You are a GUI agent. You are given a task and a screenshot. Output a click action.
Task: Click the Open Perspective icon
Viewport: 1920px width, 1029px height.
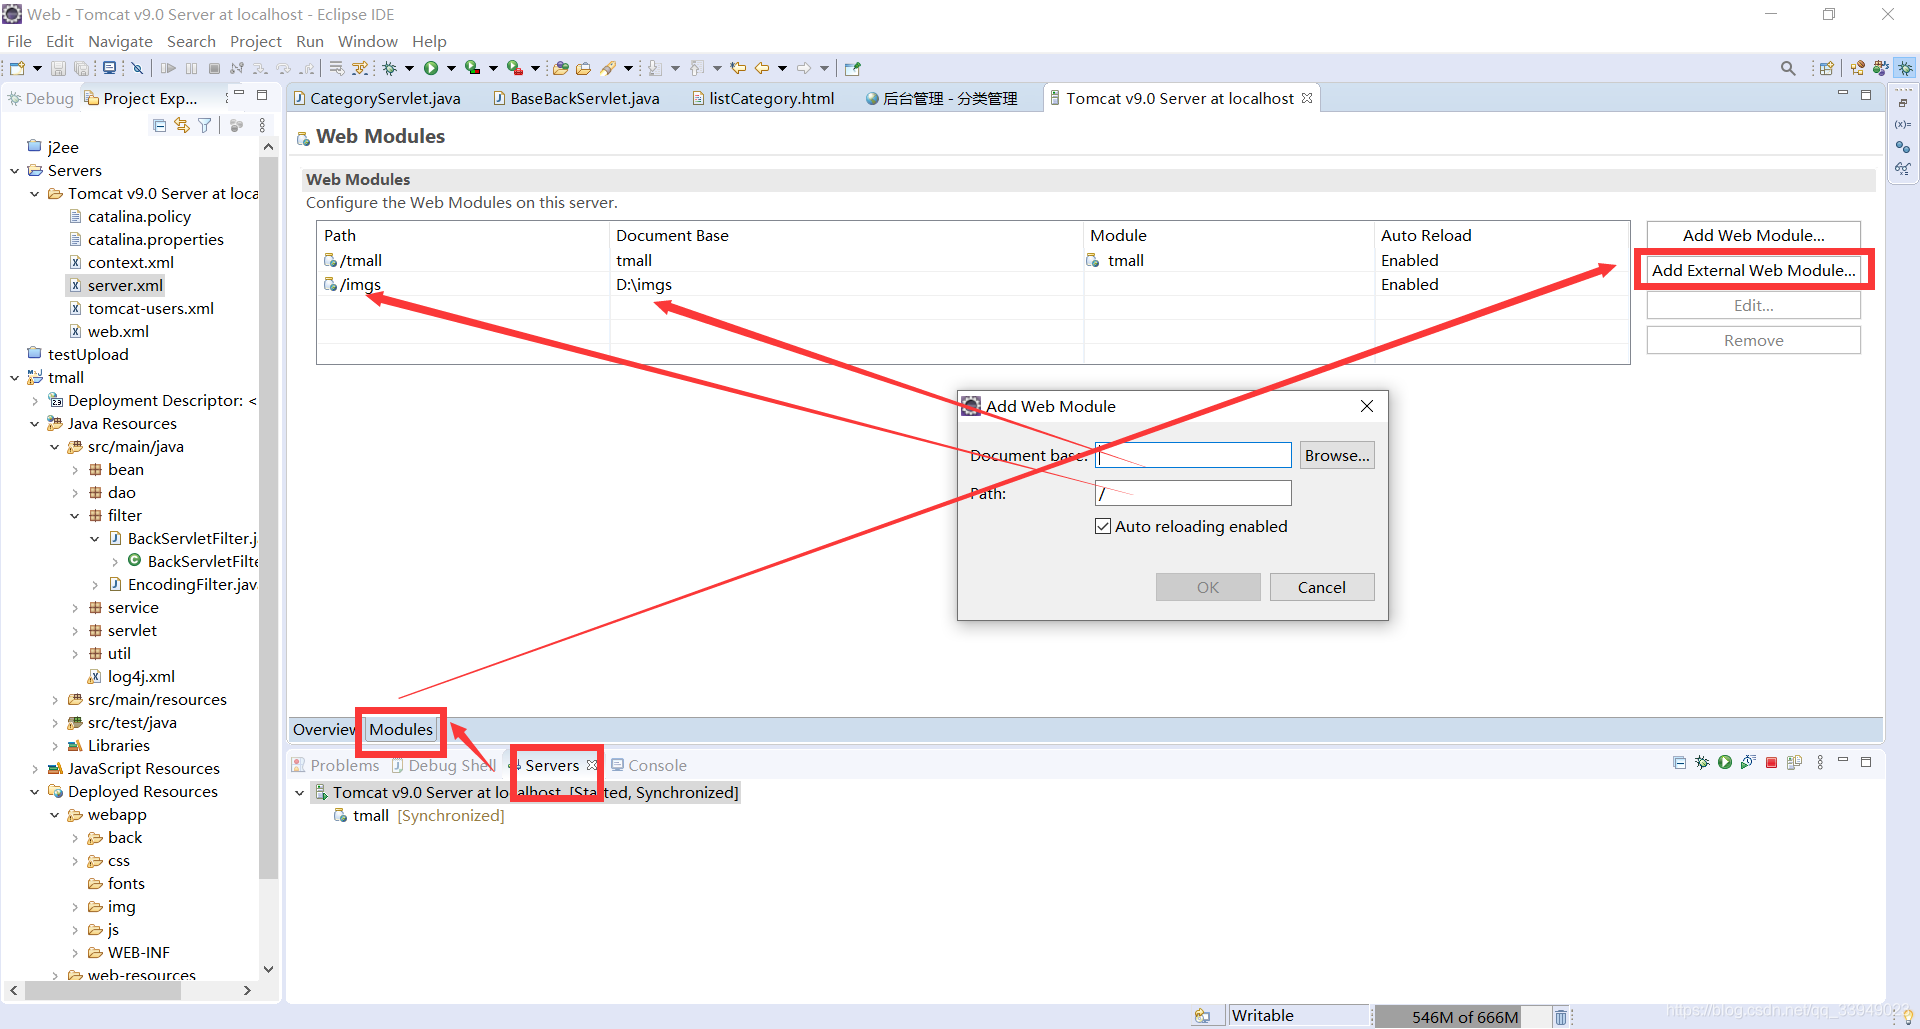coord(1826,68)
